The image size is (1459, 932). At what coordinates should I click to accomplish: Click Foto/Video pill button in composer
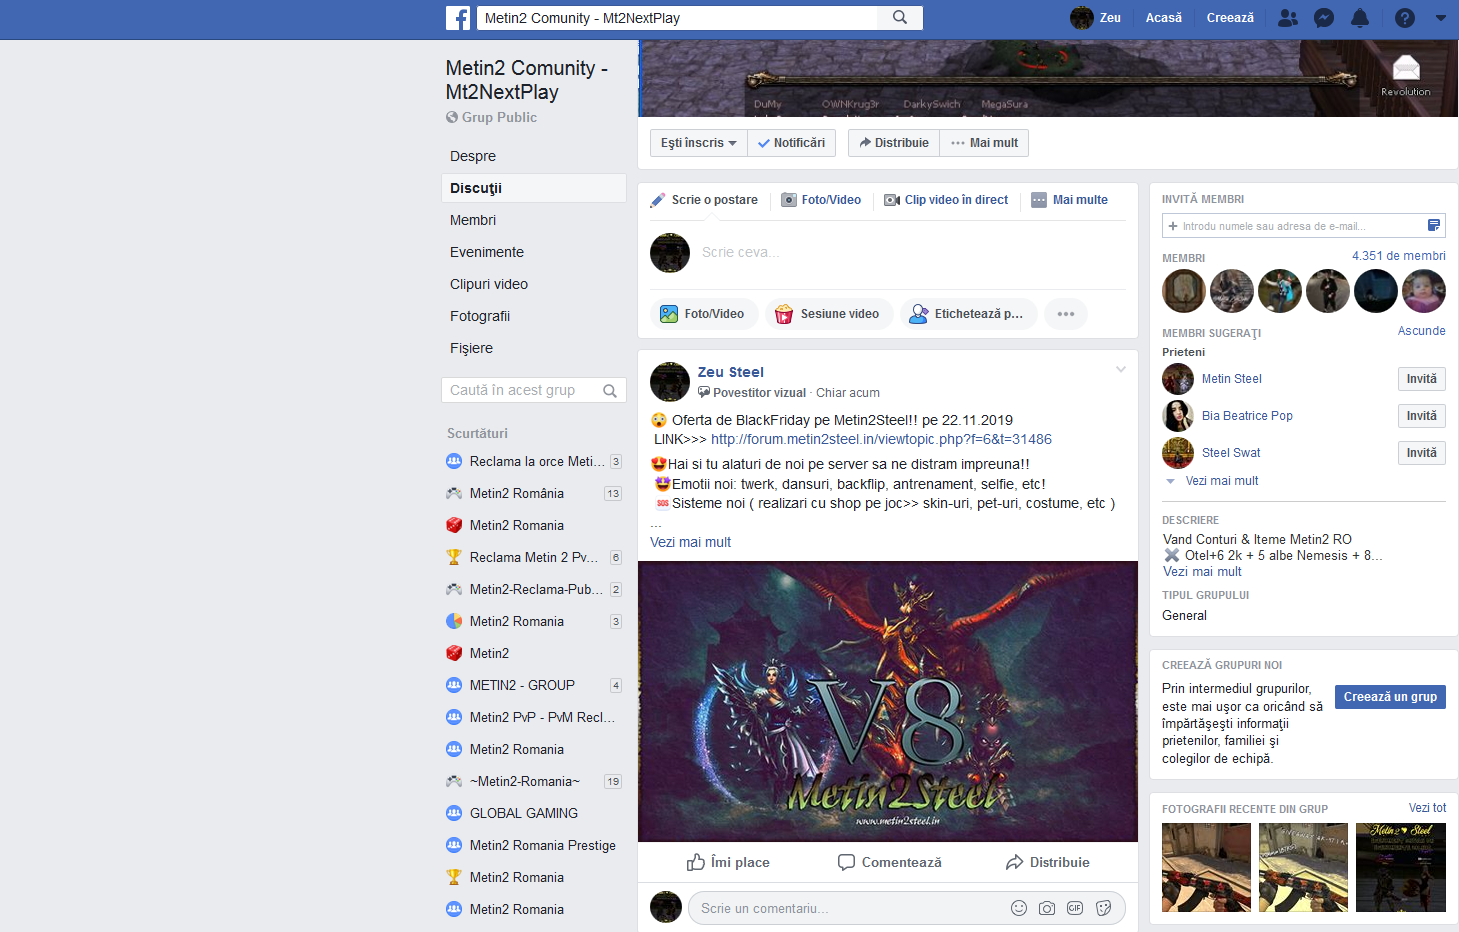704,314
